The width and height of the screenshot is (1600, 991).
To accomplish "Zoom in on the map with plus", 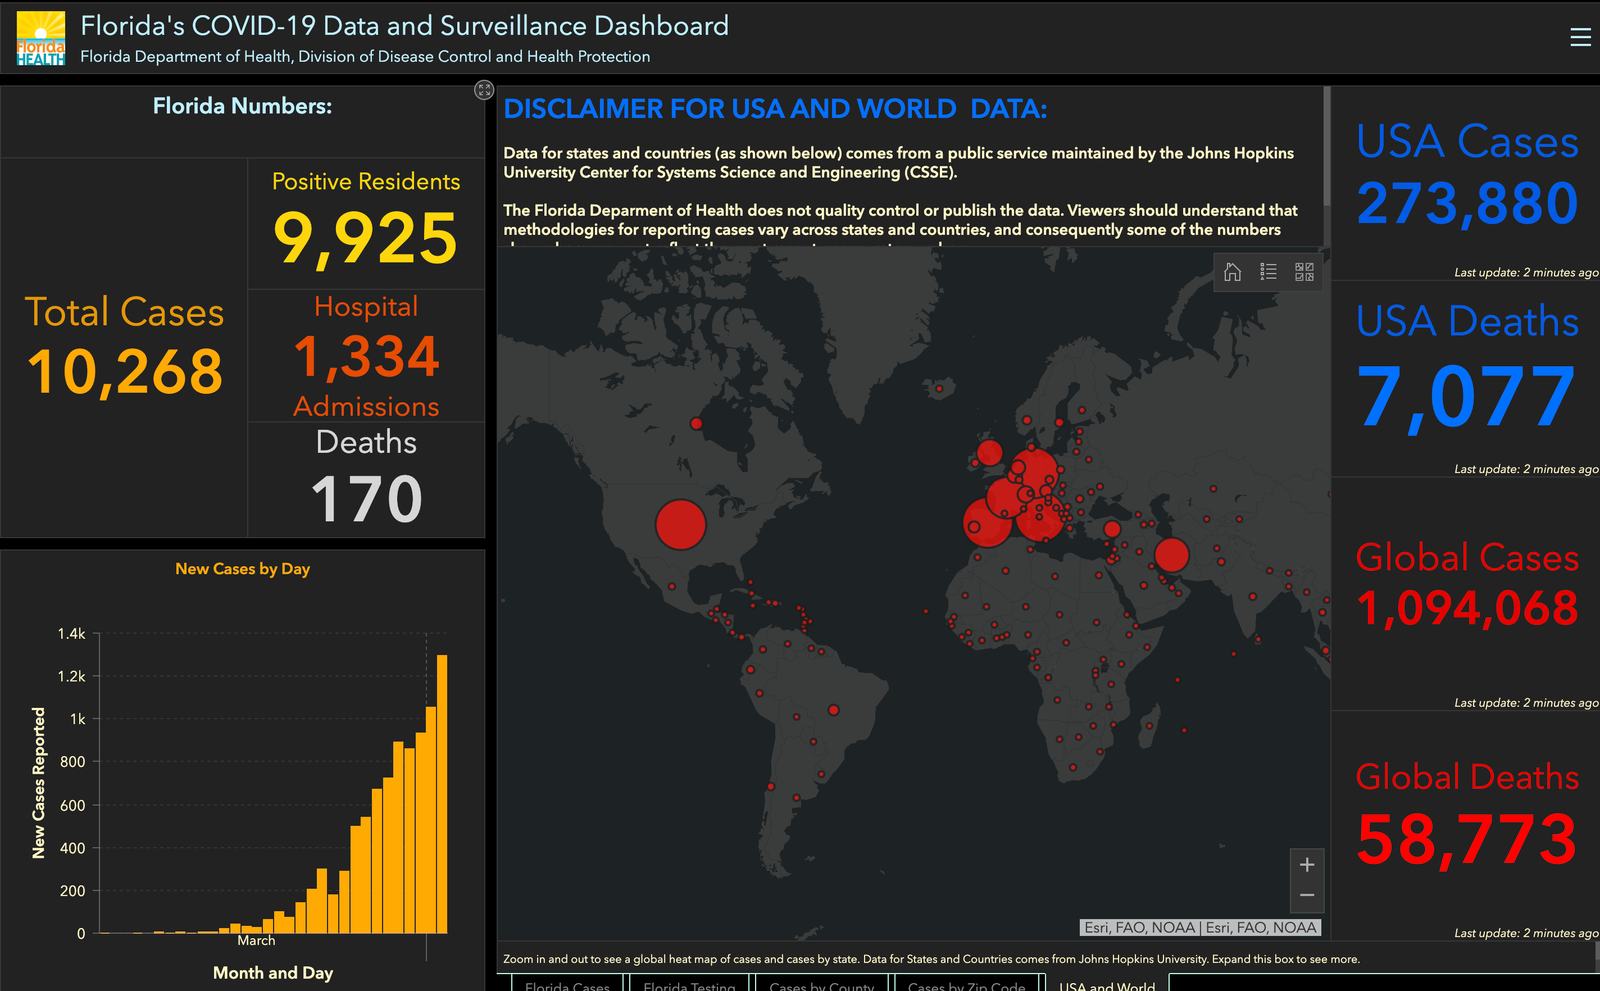I will (1306, 865).
